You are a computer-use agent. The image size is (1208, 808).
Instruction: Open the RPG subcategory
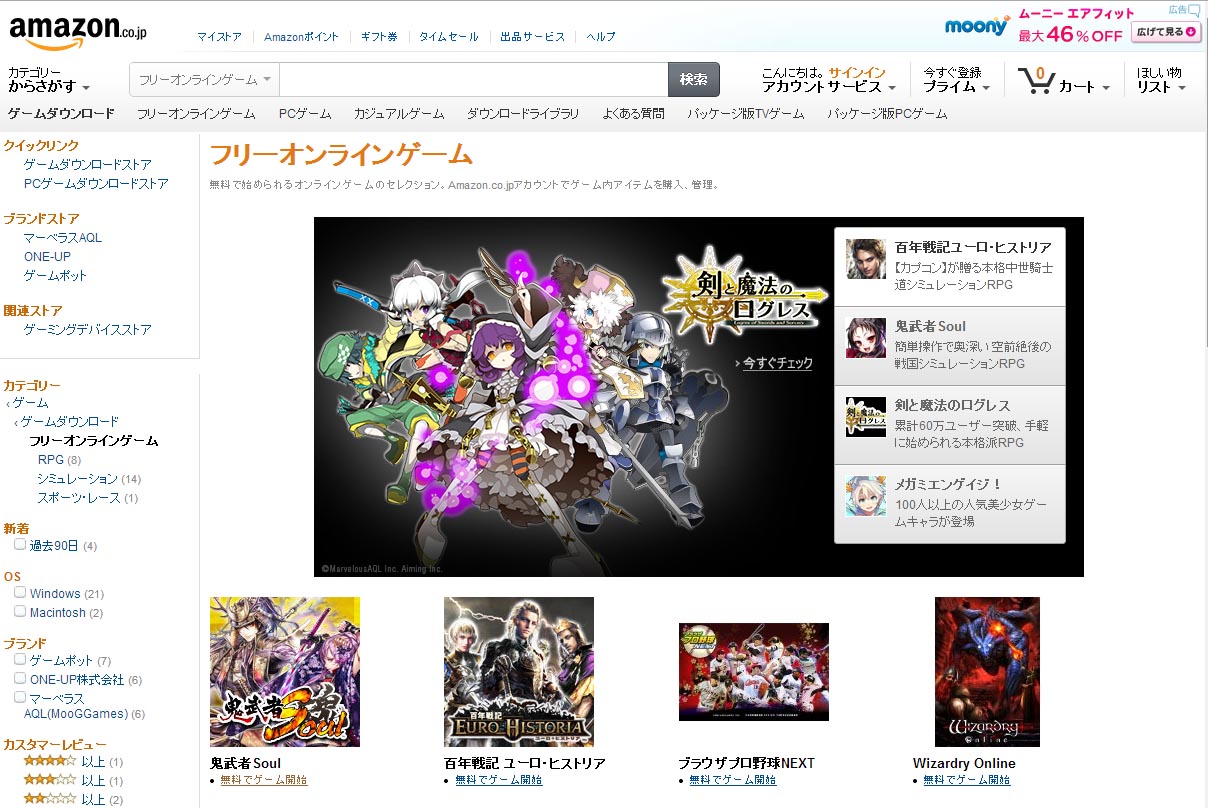tap(51, 460)
